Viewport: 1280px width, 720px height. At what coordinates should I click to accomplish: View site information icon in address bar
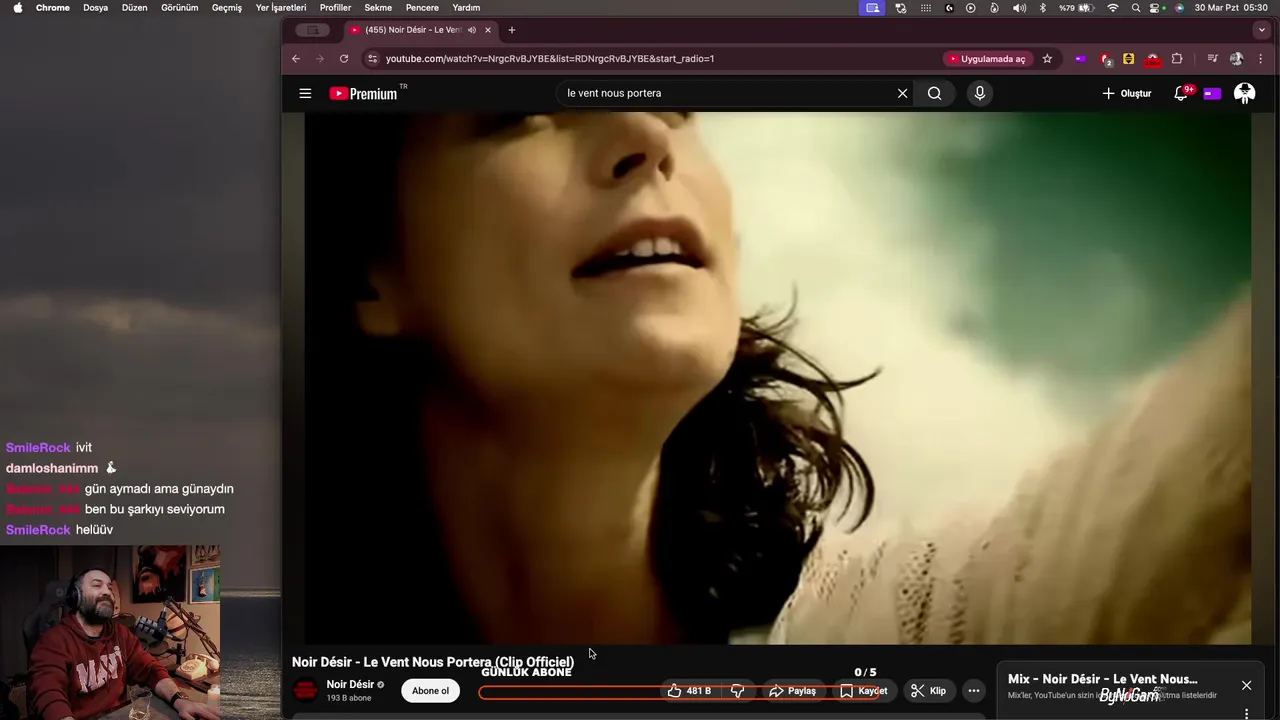[372, 59]
